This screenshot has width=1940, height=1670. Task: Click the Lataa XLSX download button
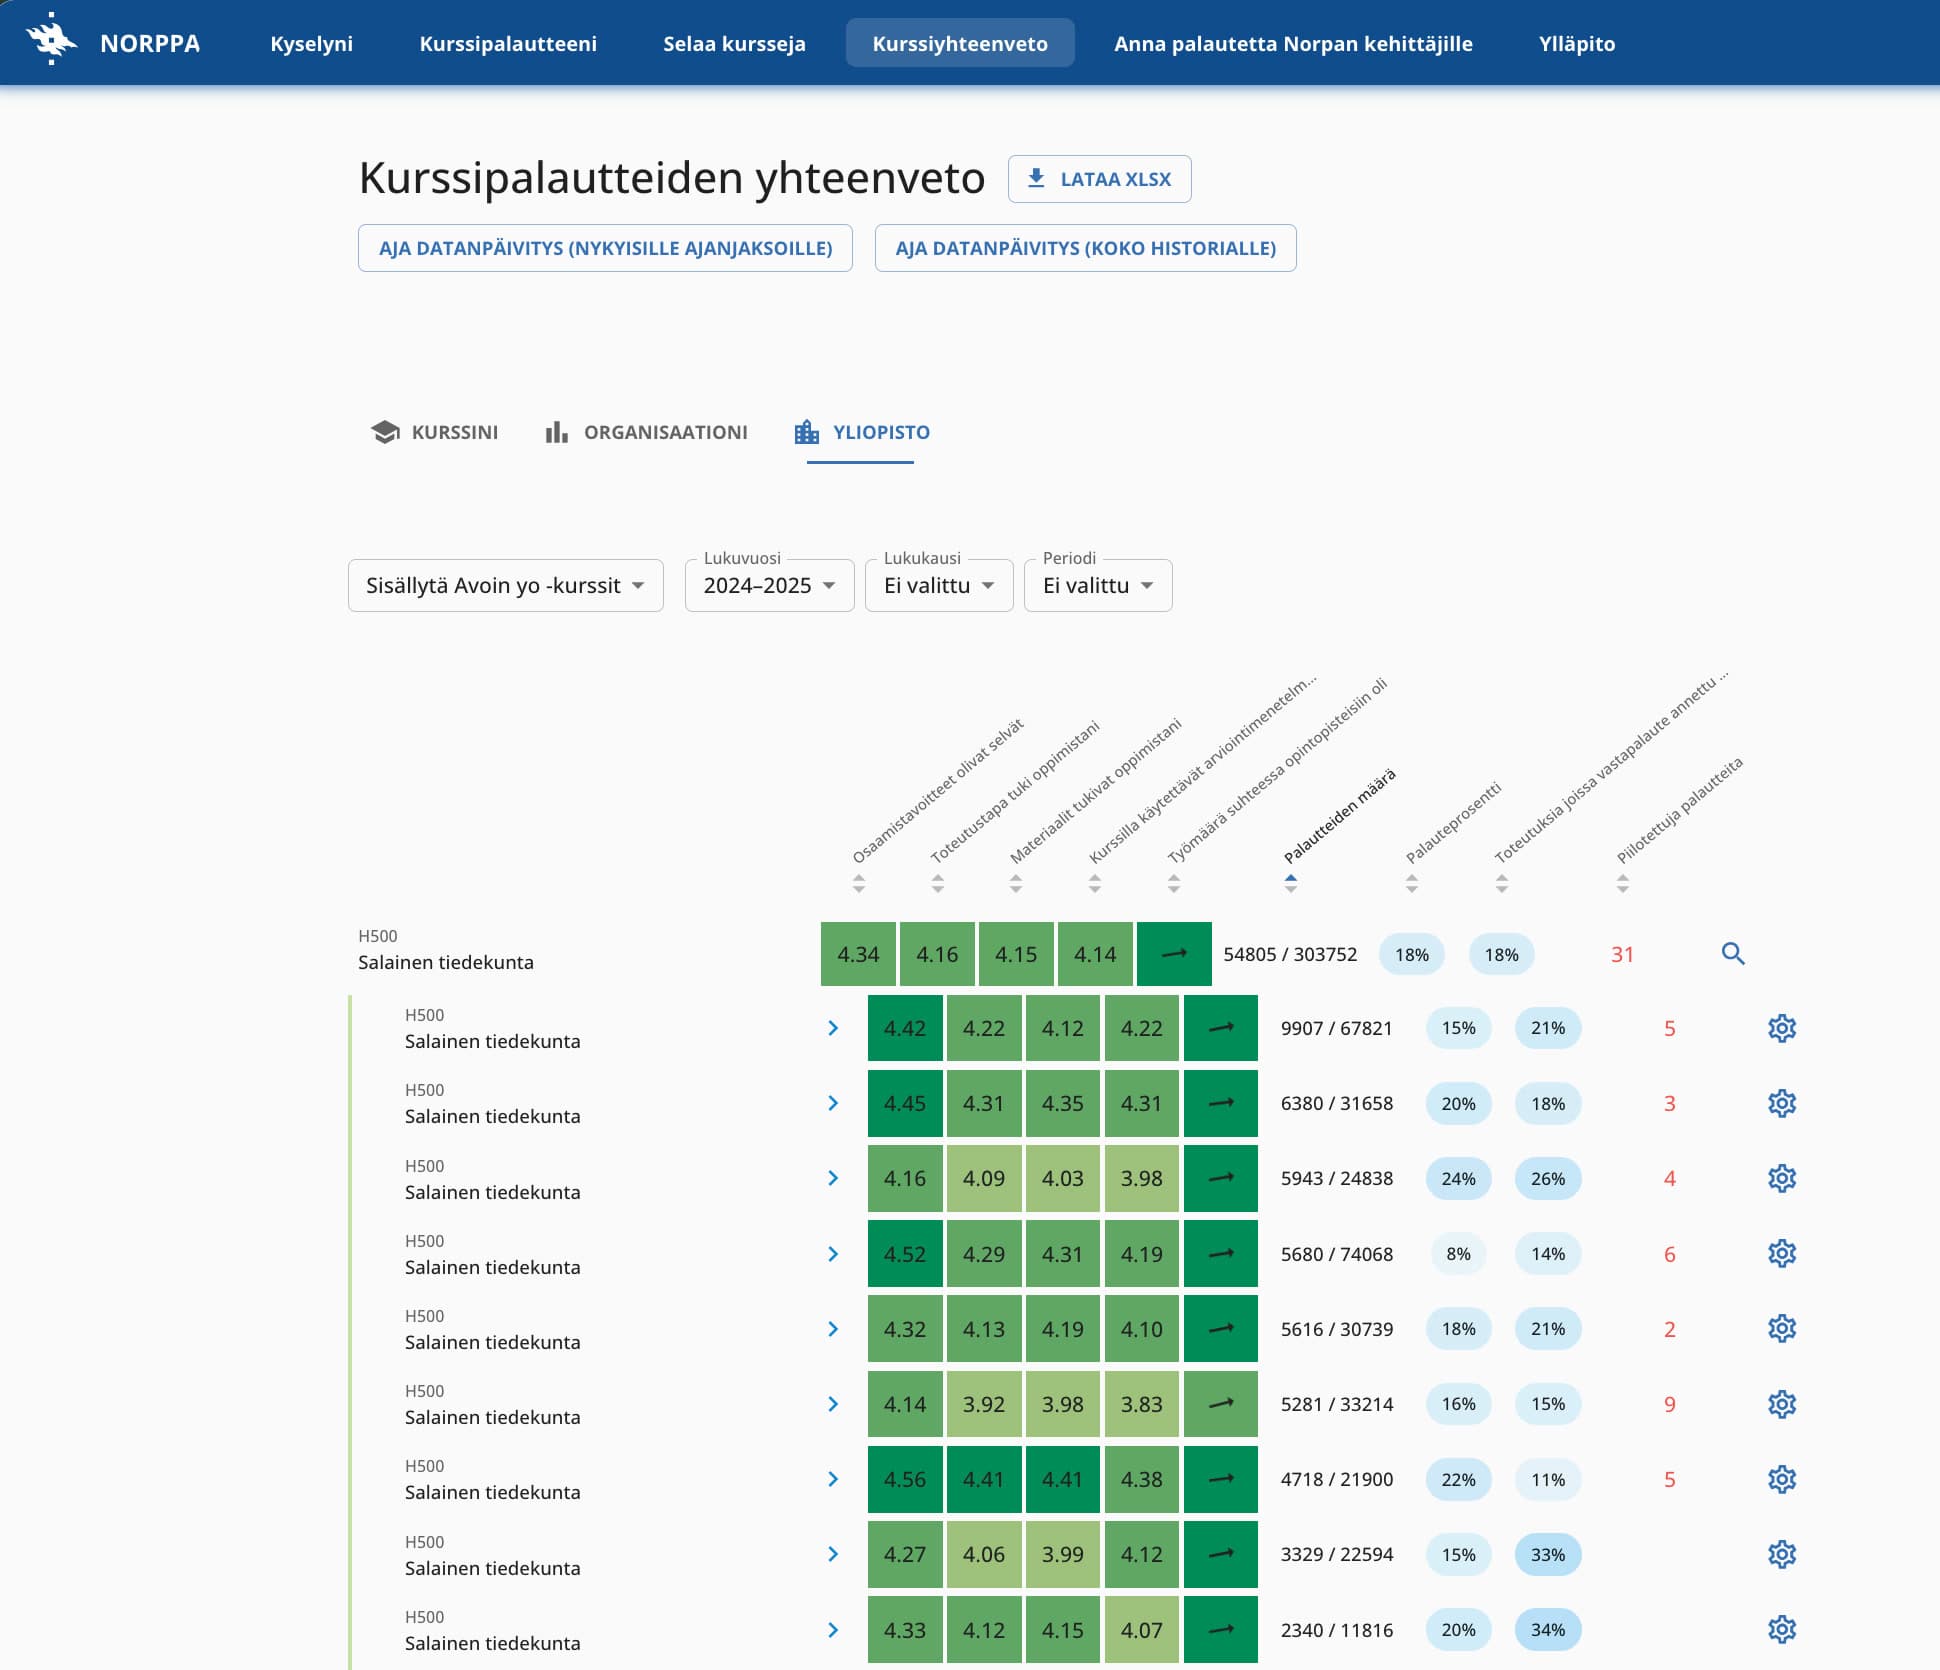click(x=1099, y=179)
